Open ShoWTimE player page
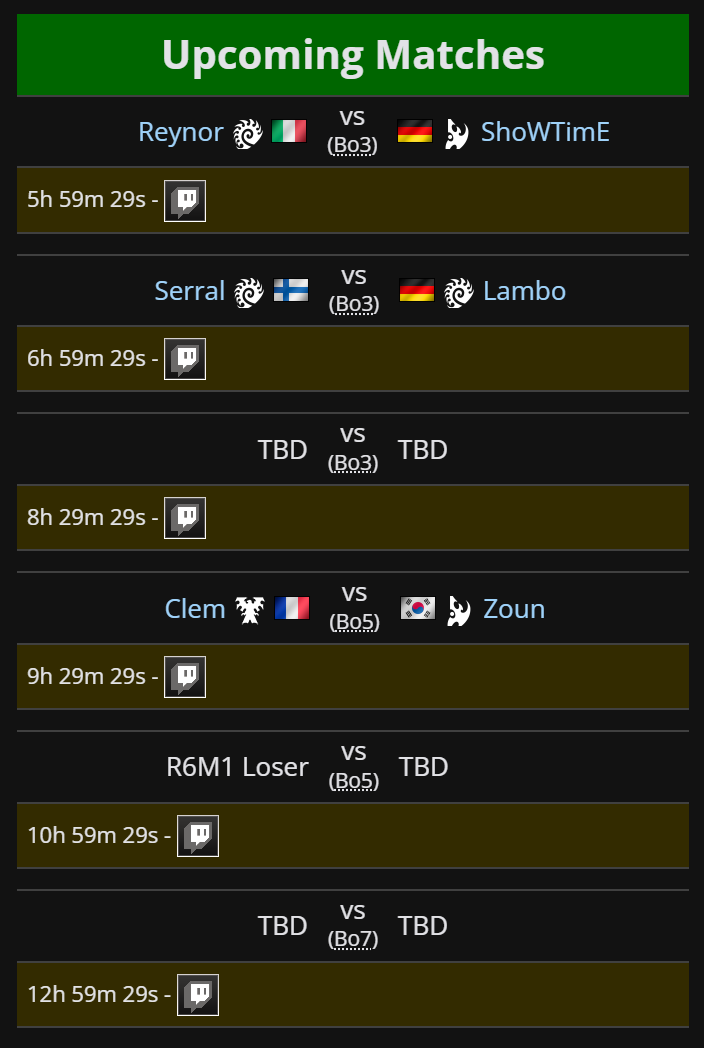This screenshot has height=1048, width=704. pyautogui.click(x=546, y=132)
